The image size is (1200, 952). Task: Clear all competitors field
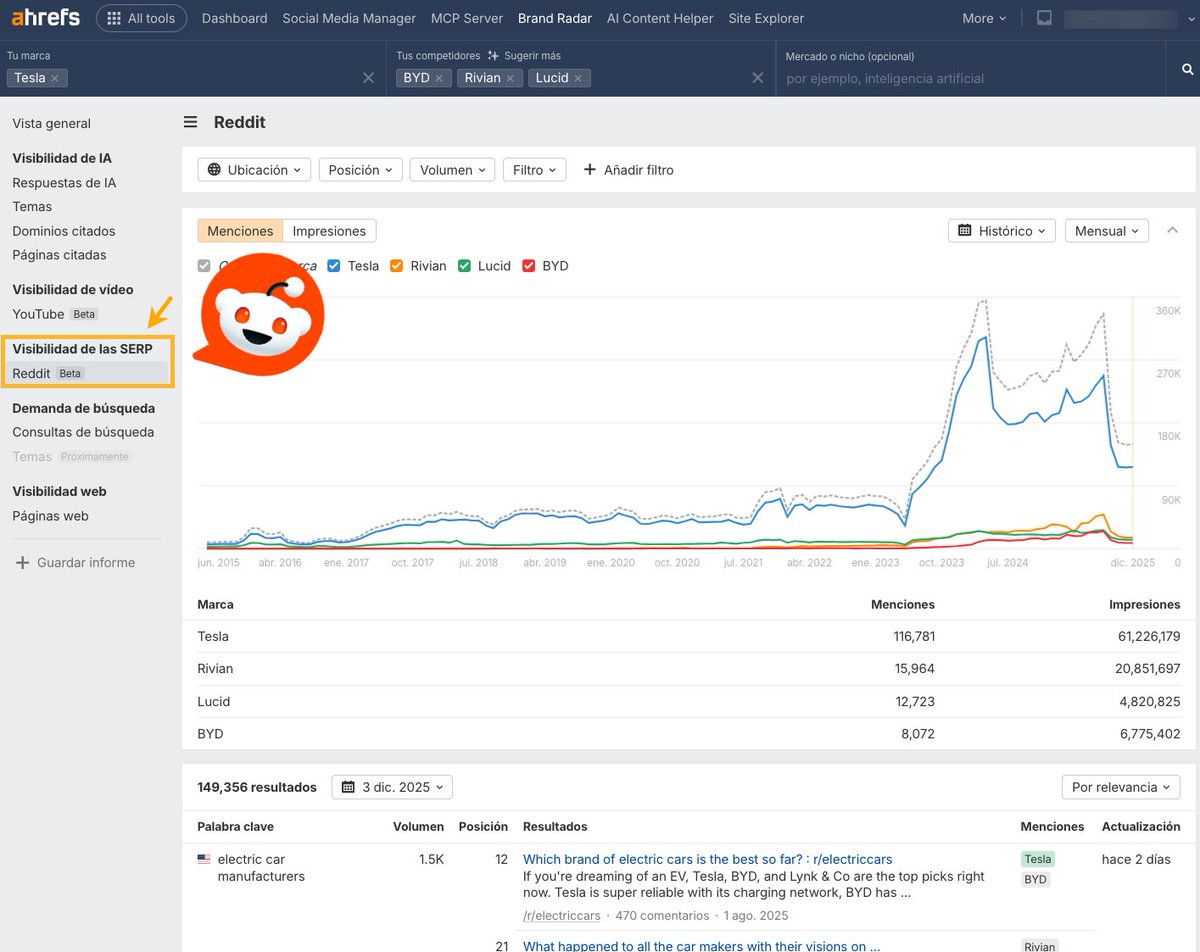tap(757, 78)
